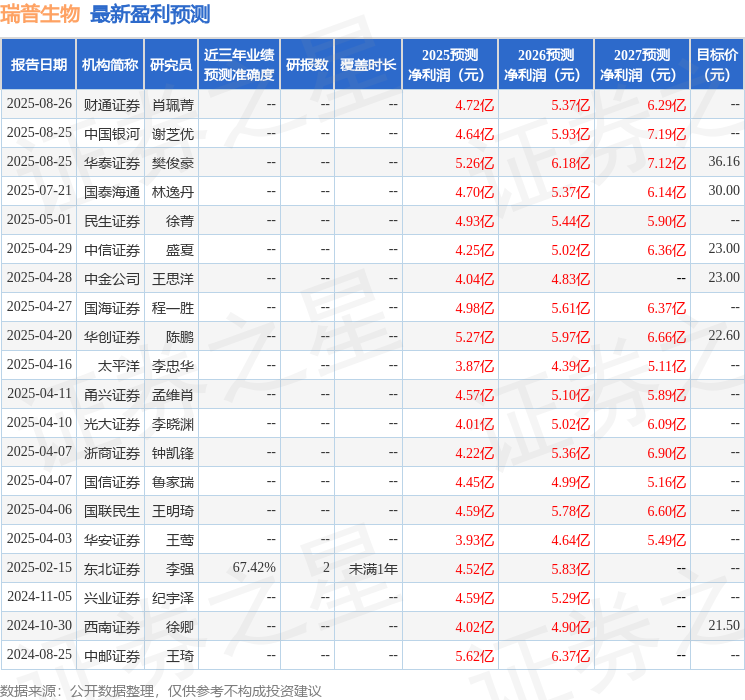The height and width of the screenshot is (700, 745).
Task: Select 国泰海通 institution cell
Action: (x=112, y=192)
